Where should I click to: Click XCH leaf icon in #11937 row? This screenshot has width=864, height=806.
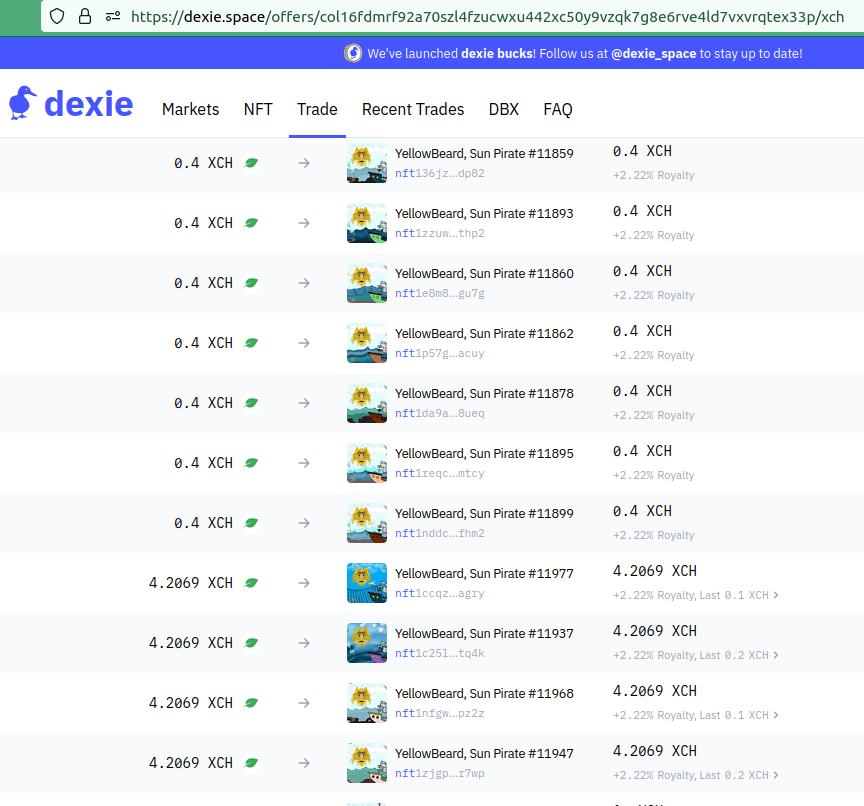click(x=251, y=643)
